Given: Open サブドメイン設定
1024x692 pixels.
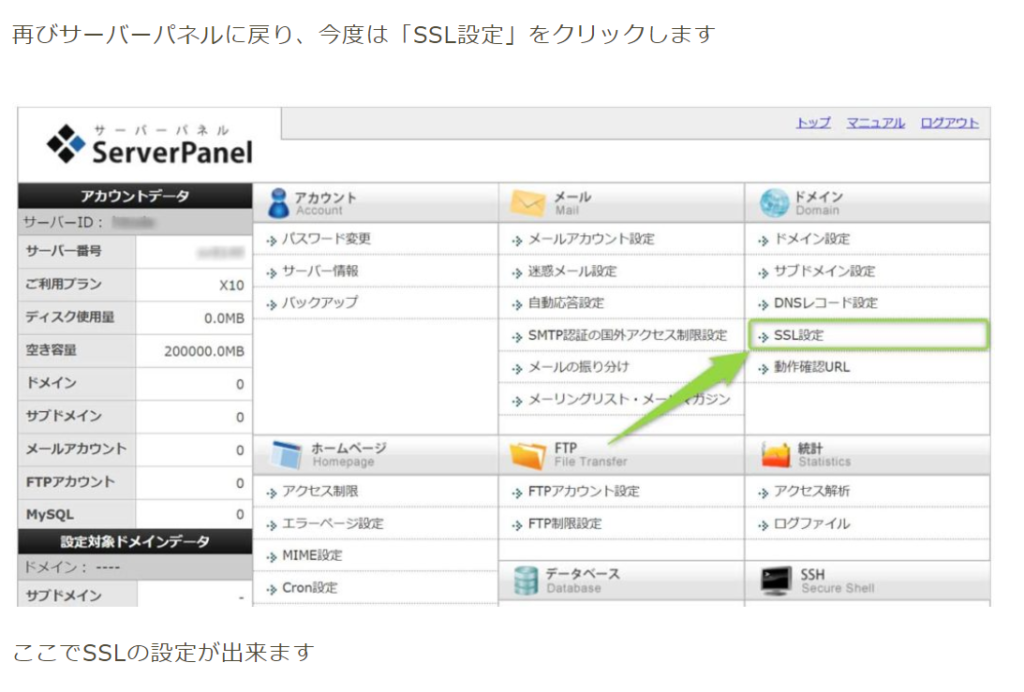Looking at the screenshot, I should 824,271.
